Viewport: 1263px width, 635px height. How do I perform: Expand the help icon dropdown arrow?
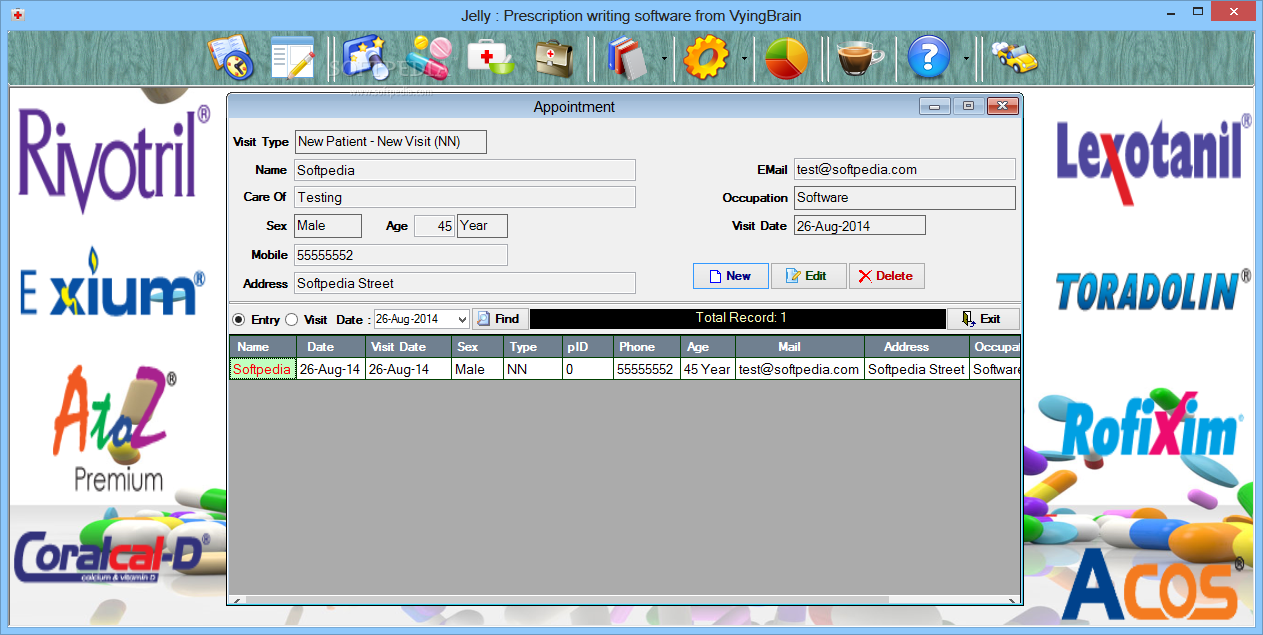pos(966,59)
